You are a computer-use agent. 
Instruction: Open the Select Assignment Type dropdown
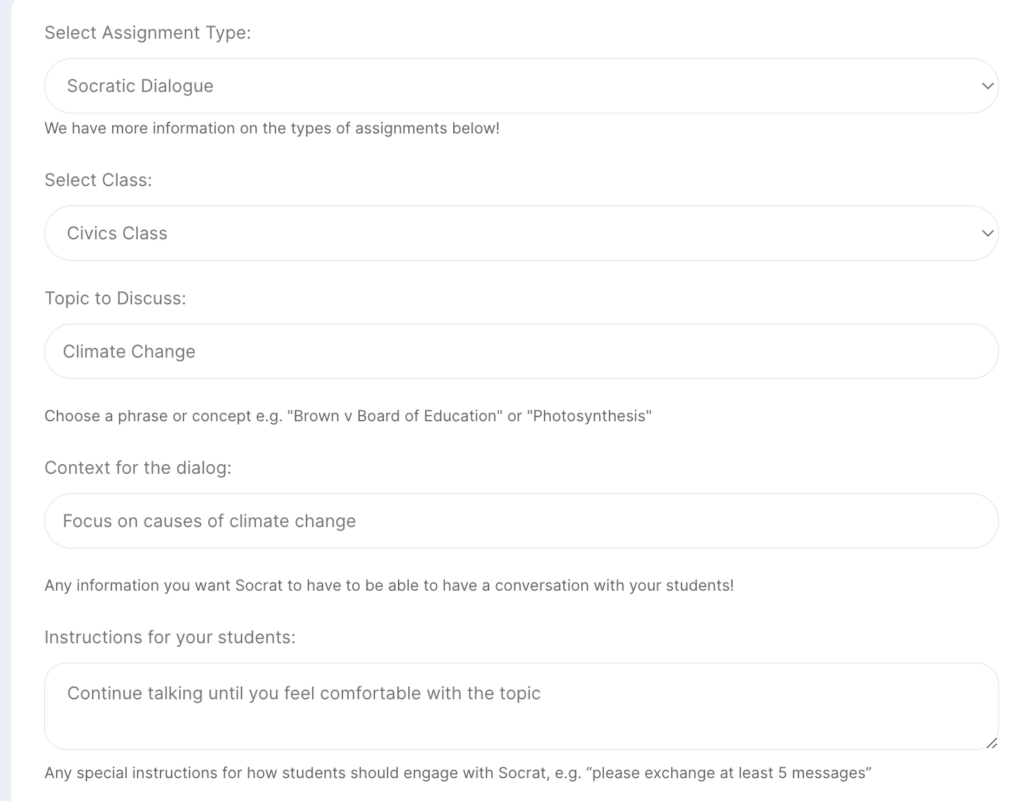tap(521, 86)
